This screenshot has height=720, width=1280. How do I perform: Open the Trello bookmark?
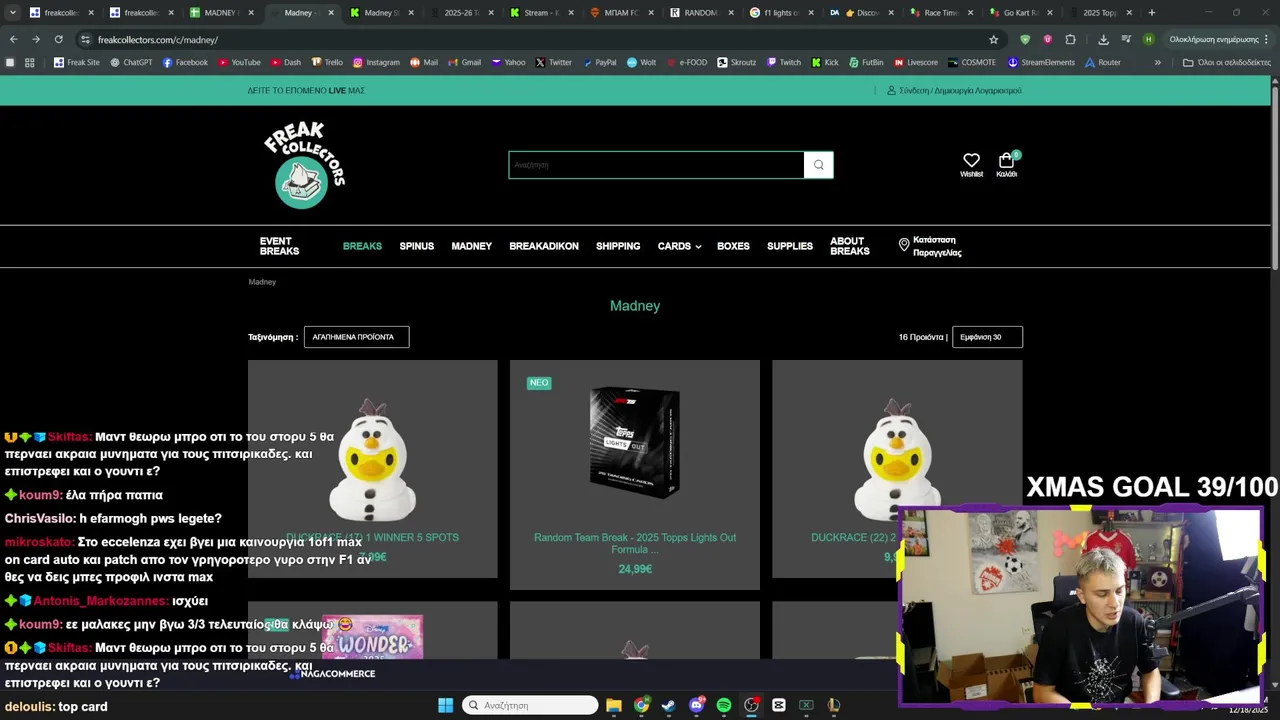[x=327, y=62]
